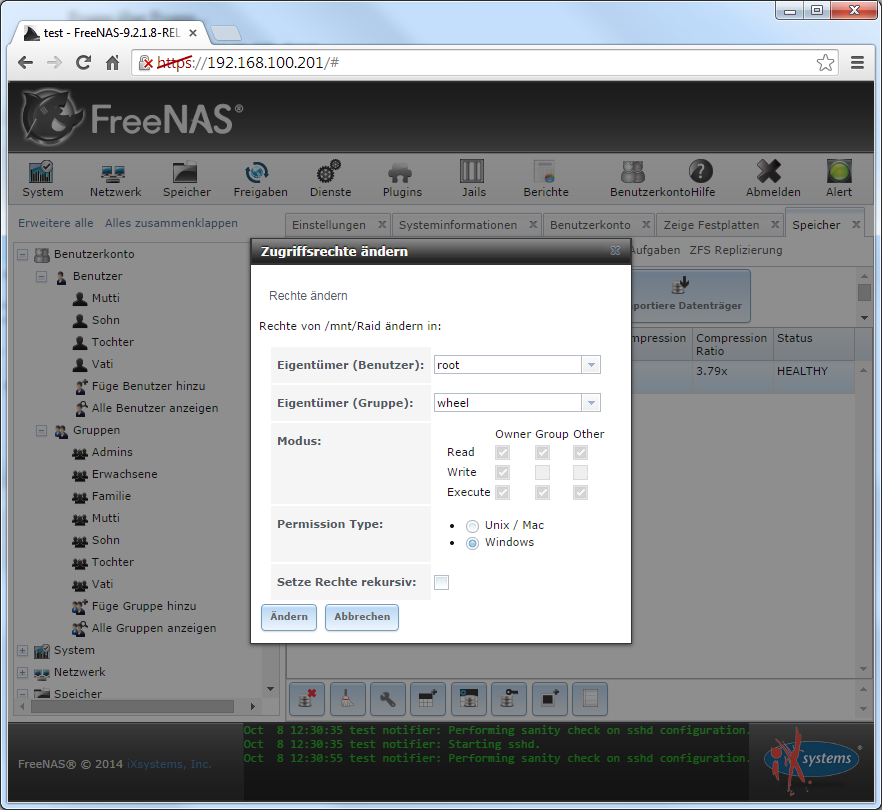The width and height of the screenshot is (882, 810).
Task: Open the iXsystems, Inc. link
Action: [x=169, y=764]
